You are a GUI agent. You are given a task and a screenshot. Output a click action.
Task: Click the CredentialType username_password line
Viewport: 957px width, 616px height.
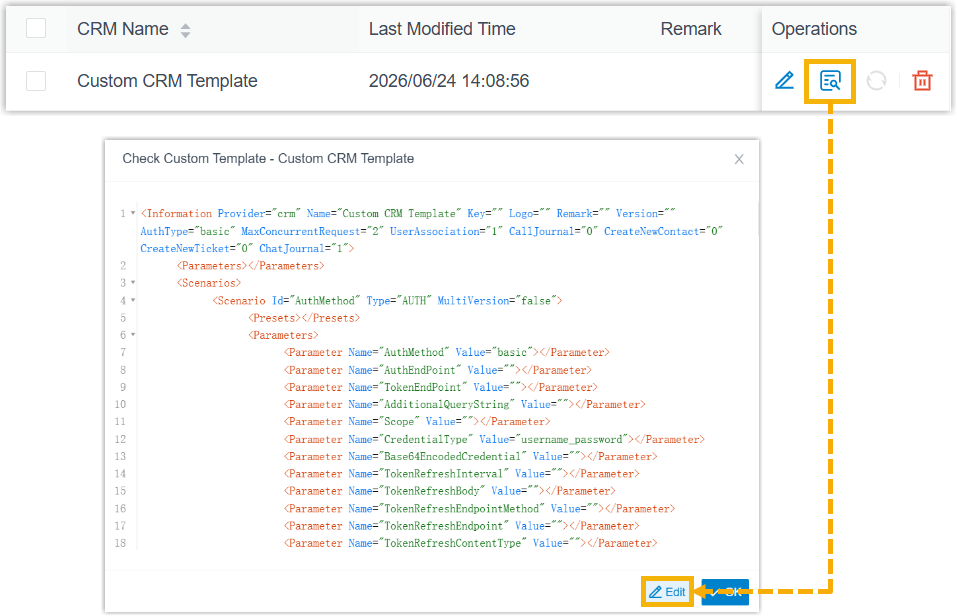[494, 439]
